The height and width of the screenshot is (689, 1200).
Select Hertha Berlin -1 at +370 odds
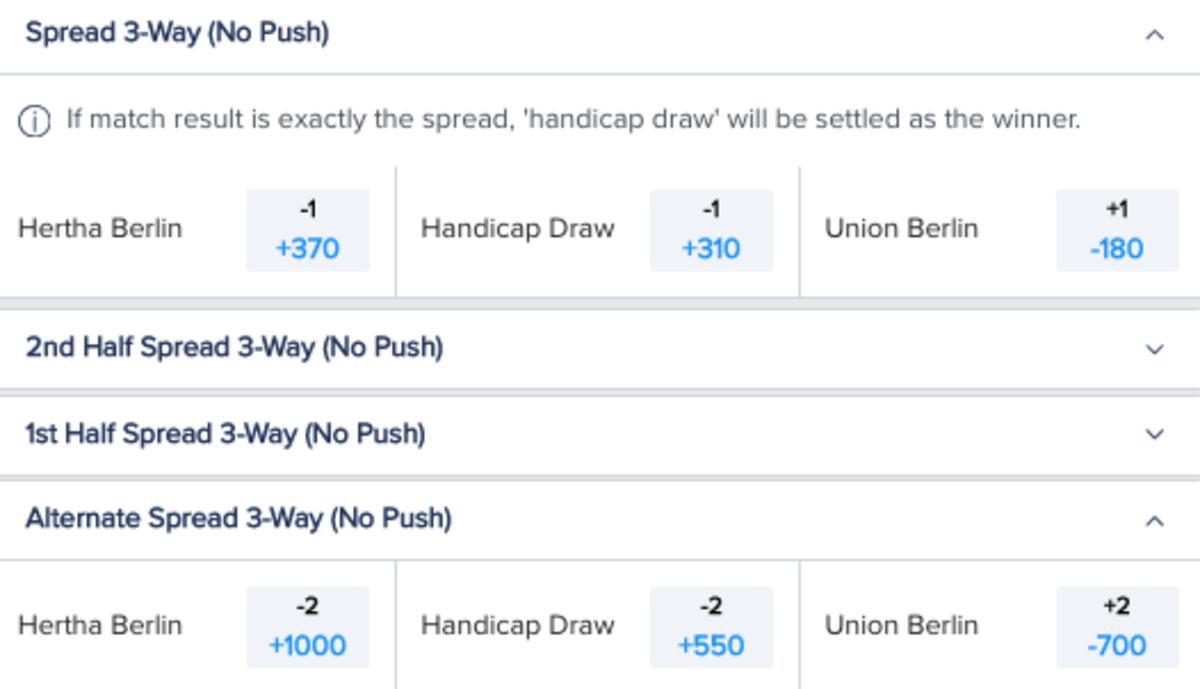point(308,230)
